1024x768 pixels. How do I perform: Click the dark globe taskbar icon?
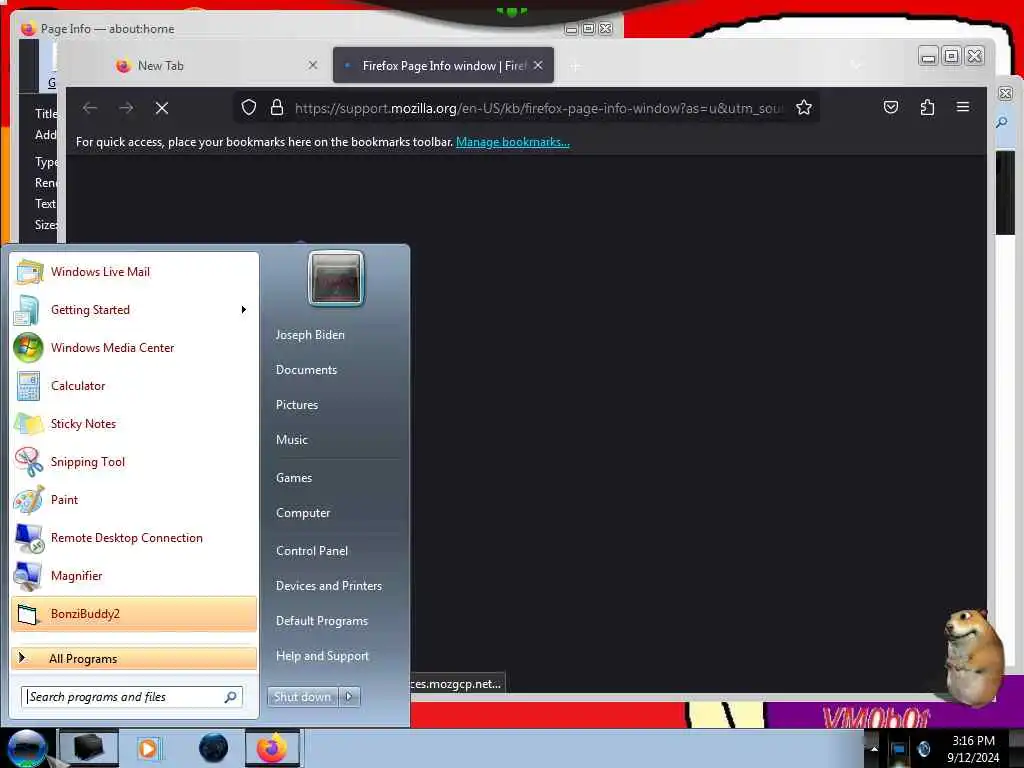(213, 748)
